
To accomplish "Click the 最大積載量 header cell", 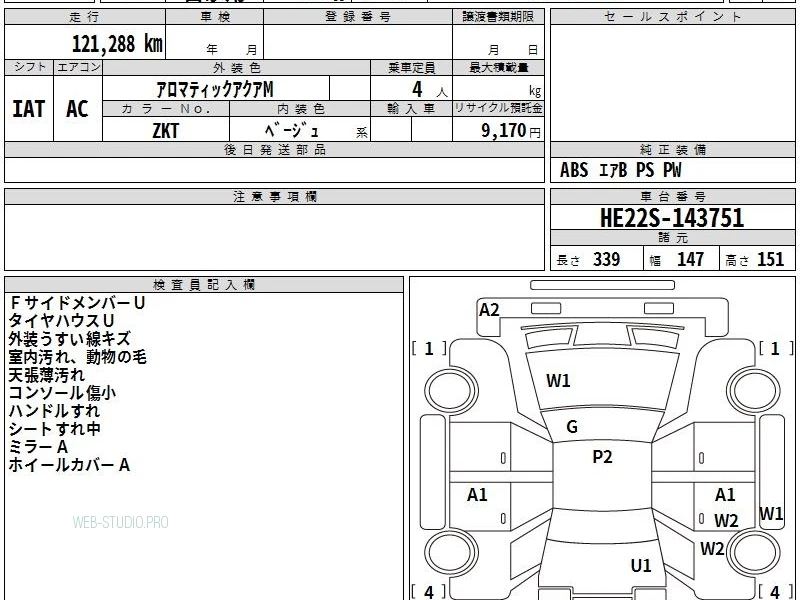I will 498,68.
